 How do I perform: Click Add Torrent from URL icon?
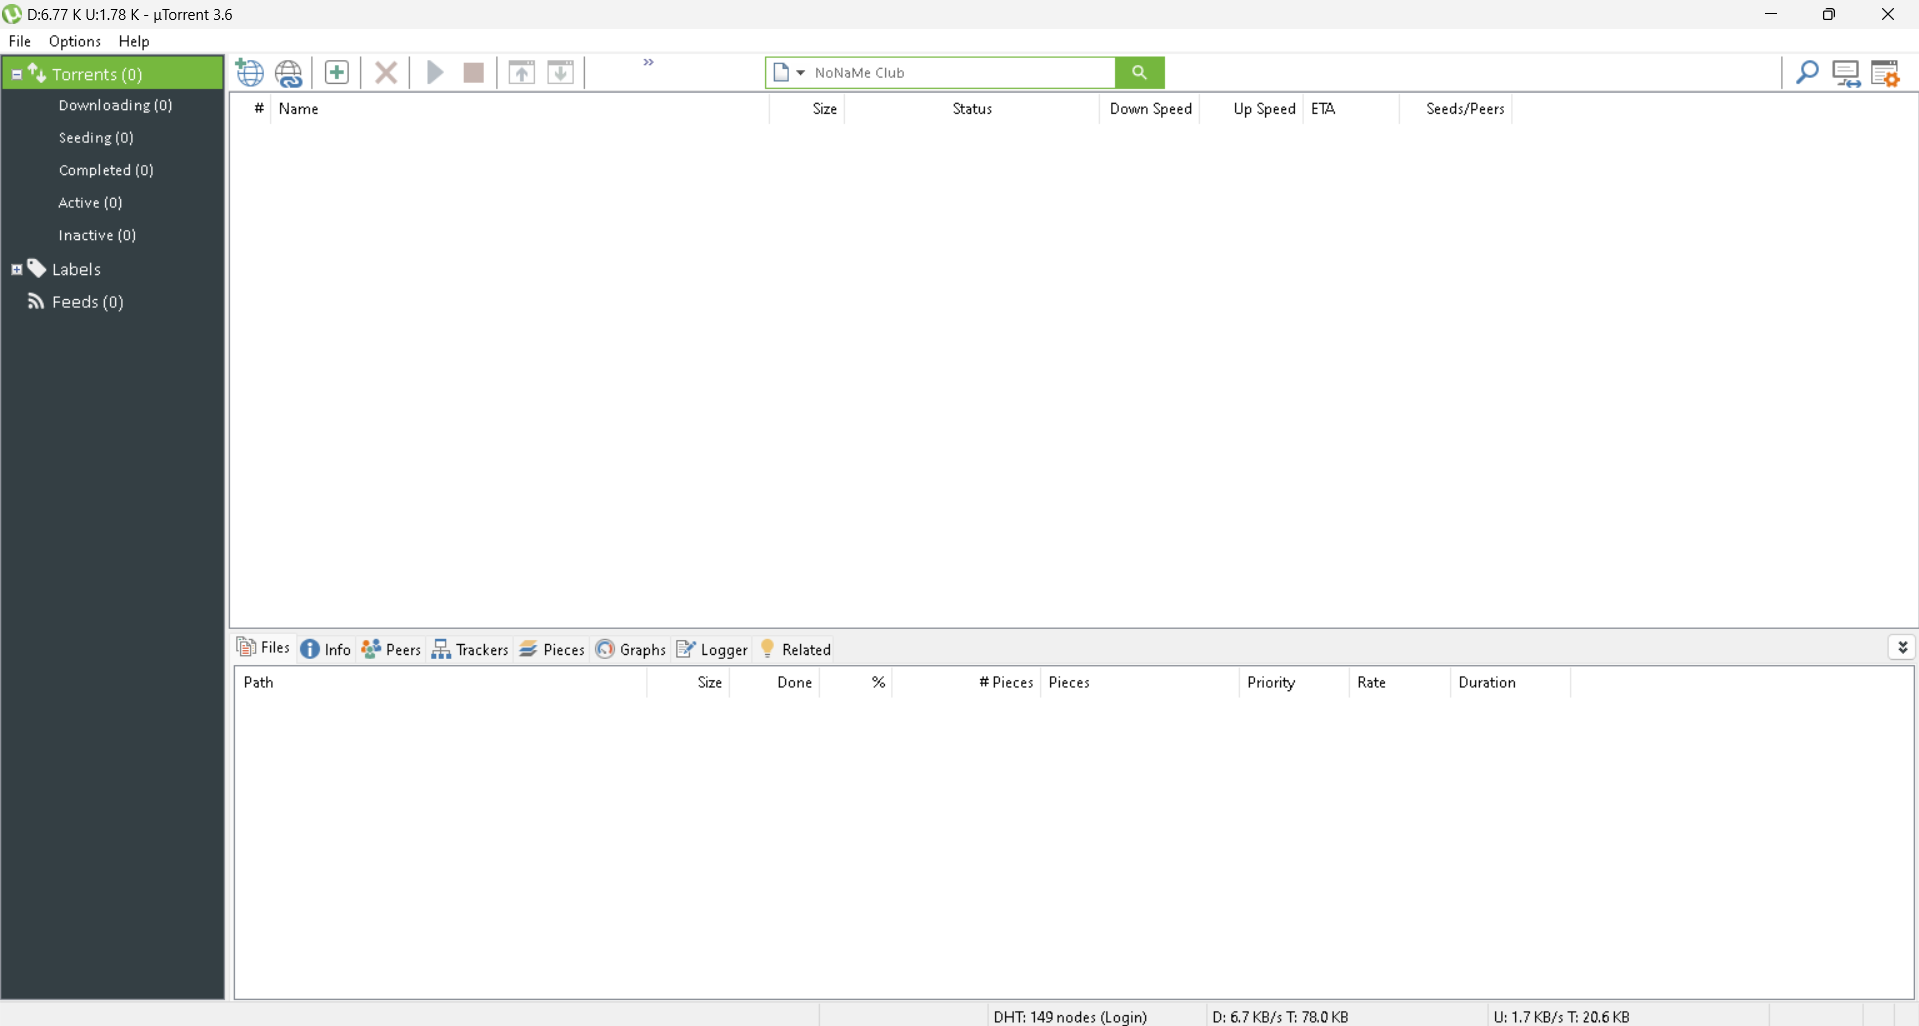click(x=289, y=72)
